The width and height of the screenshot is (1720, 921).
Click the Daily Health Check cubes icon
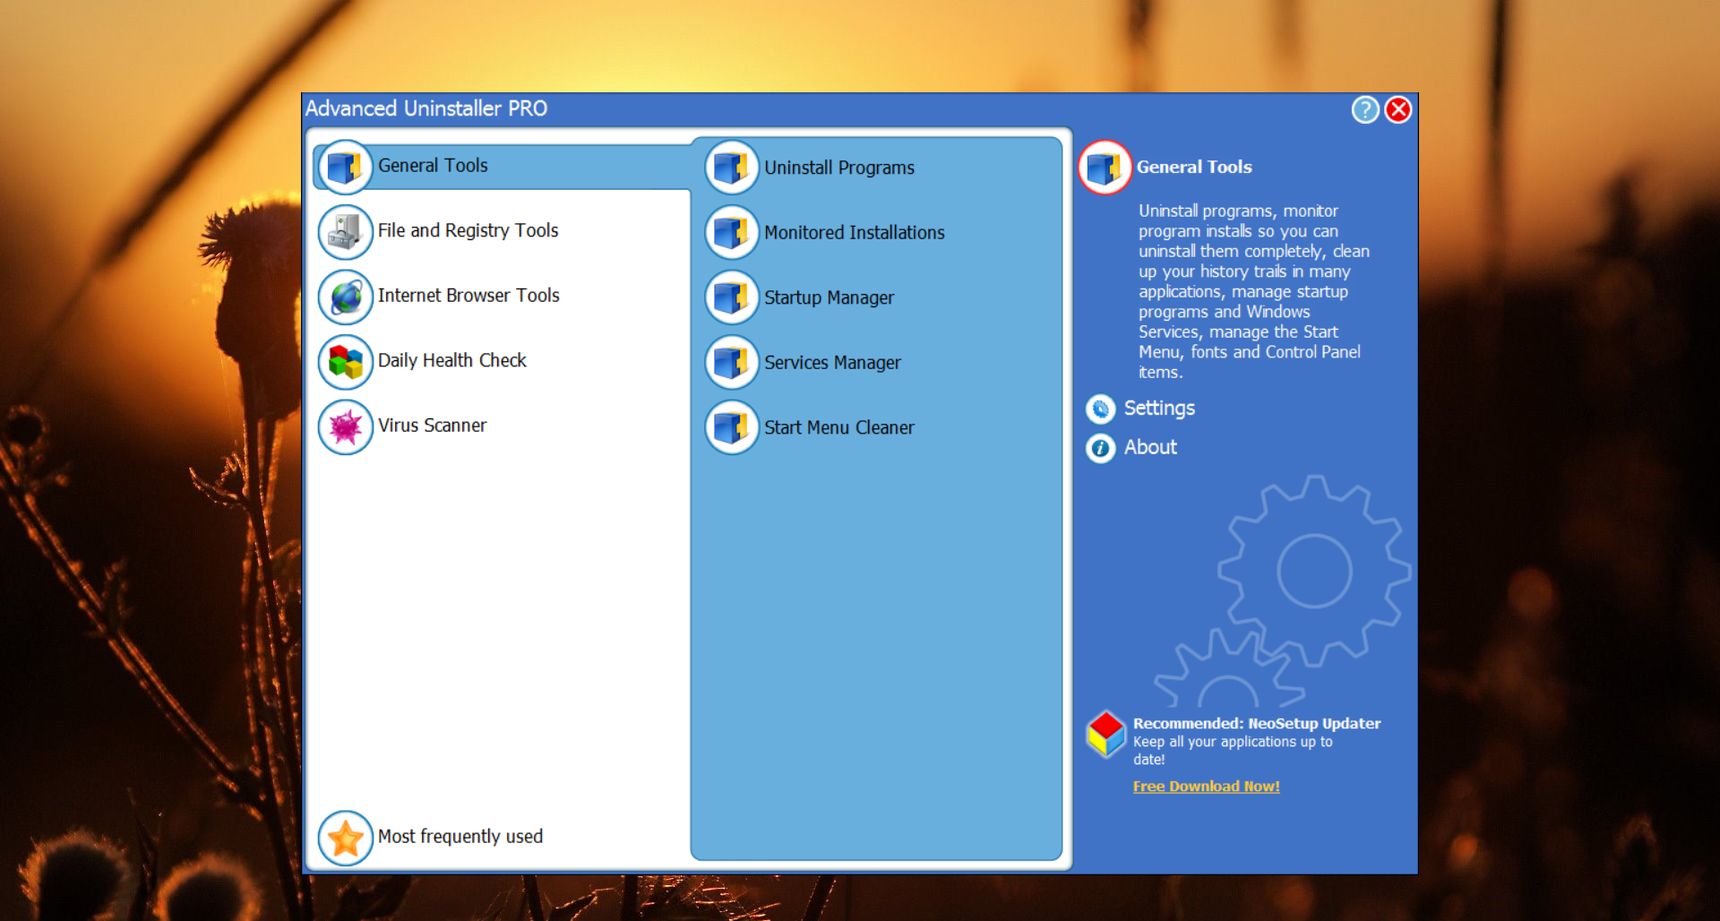click(345, 362)
